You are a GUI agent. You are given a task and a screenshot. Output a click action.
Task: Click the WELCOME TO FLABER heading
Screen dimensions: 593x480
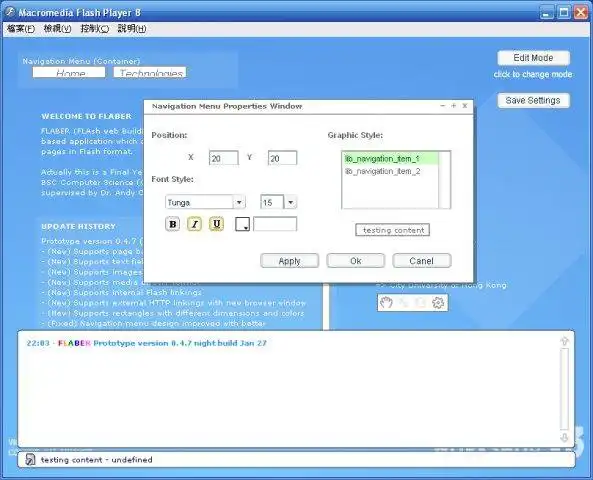(86, 117)
